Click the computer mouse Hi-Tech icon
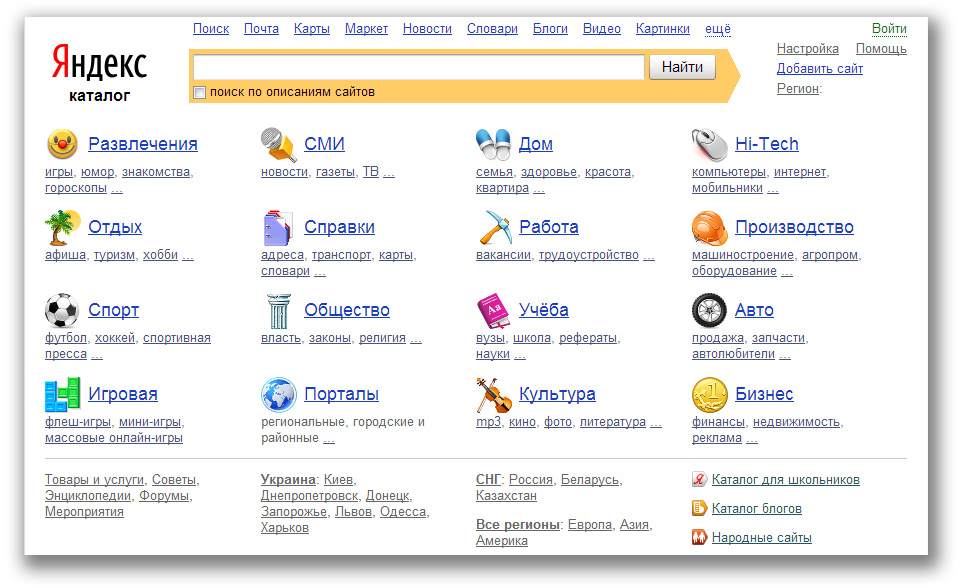968x588 pixels. 709,145
